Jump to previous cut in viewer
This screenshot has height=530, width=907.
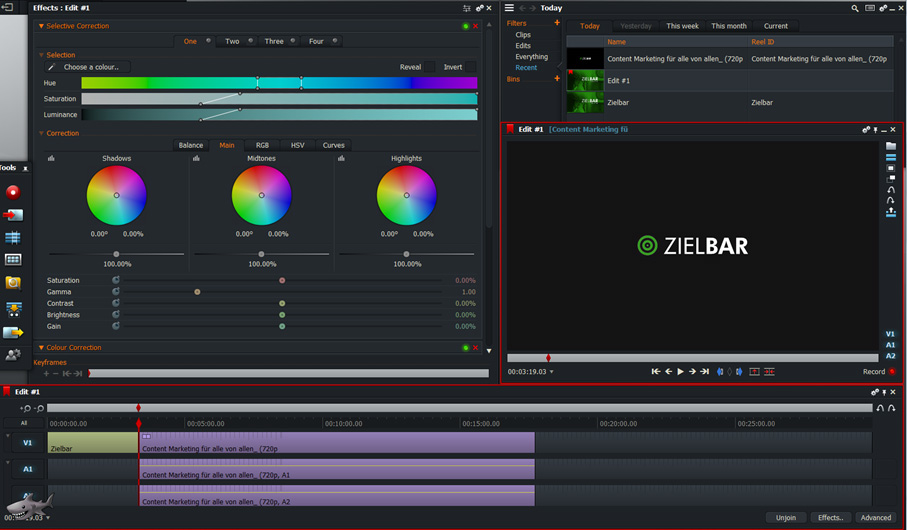pos(655,371)
